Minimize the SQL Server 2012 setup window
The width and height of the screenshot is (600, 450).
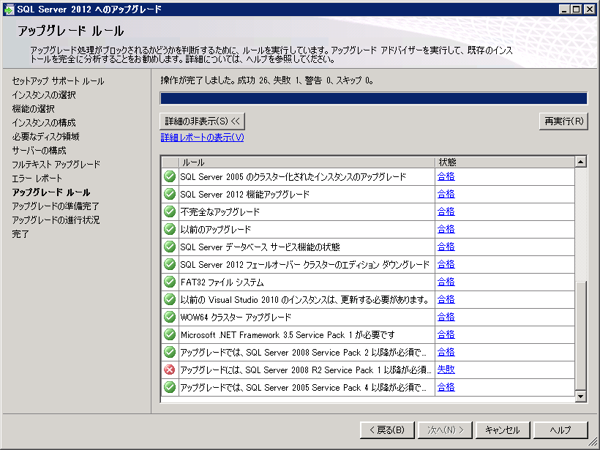tap(564, 9)
